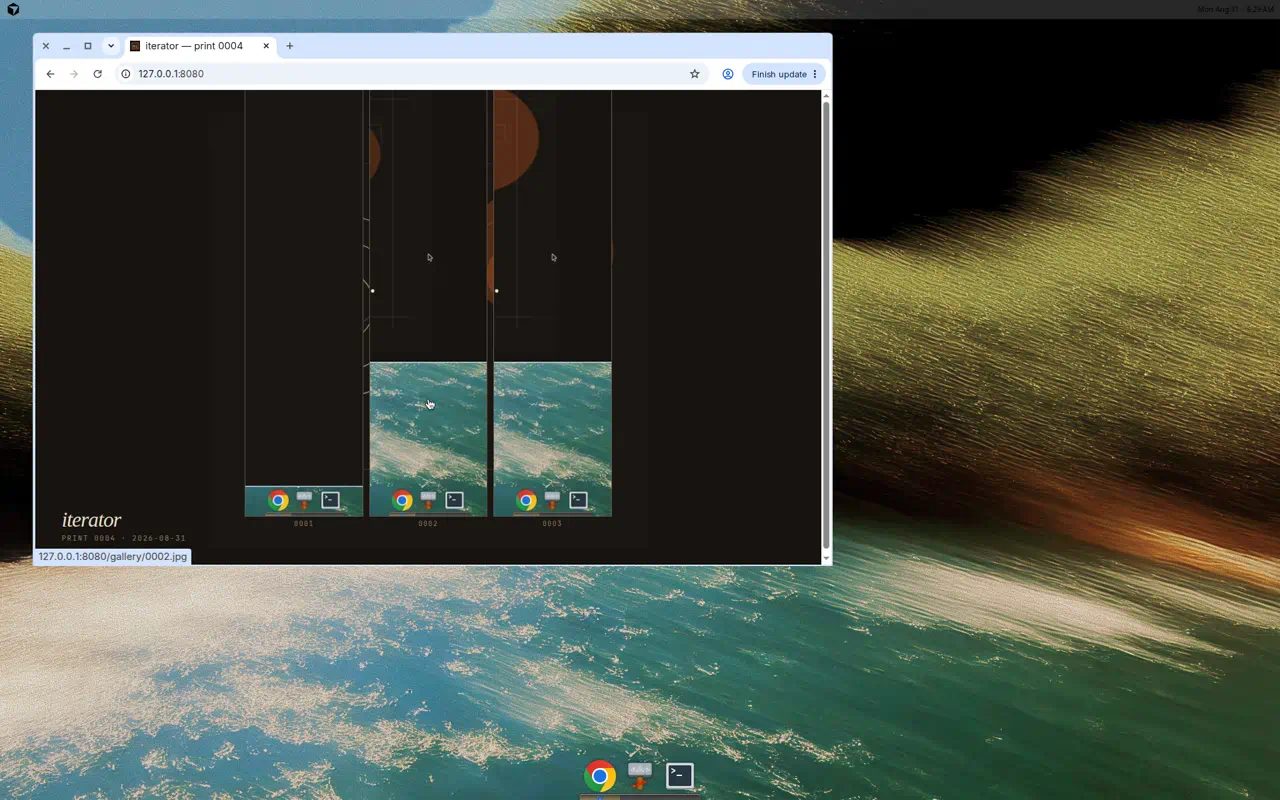Close the iterator — print 0004 tab
The image size is (1280, 800).
click(266, 46)
